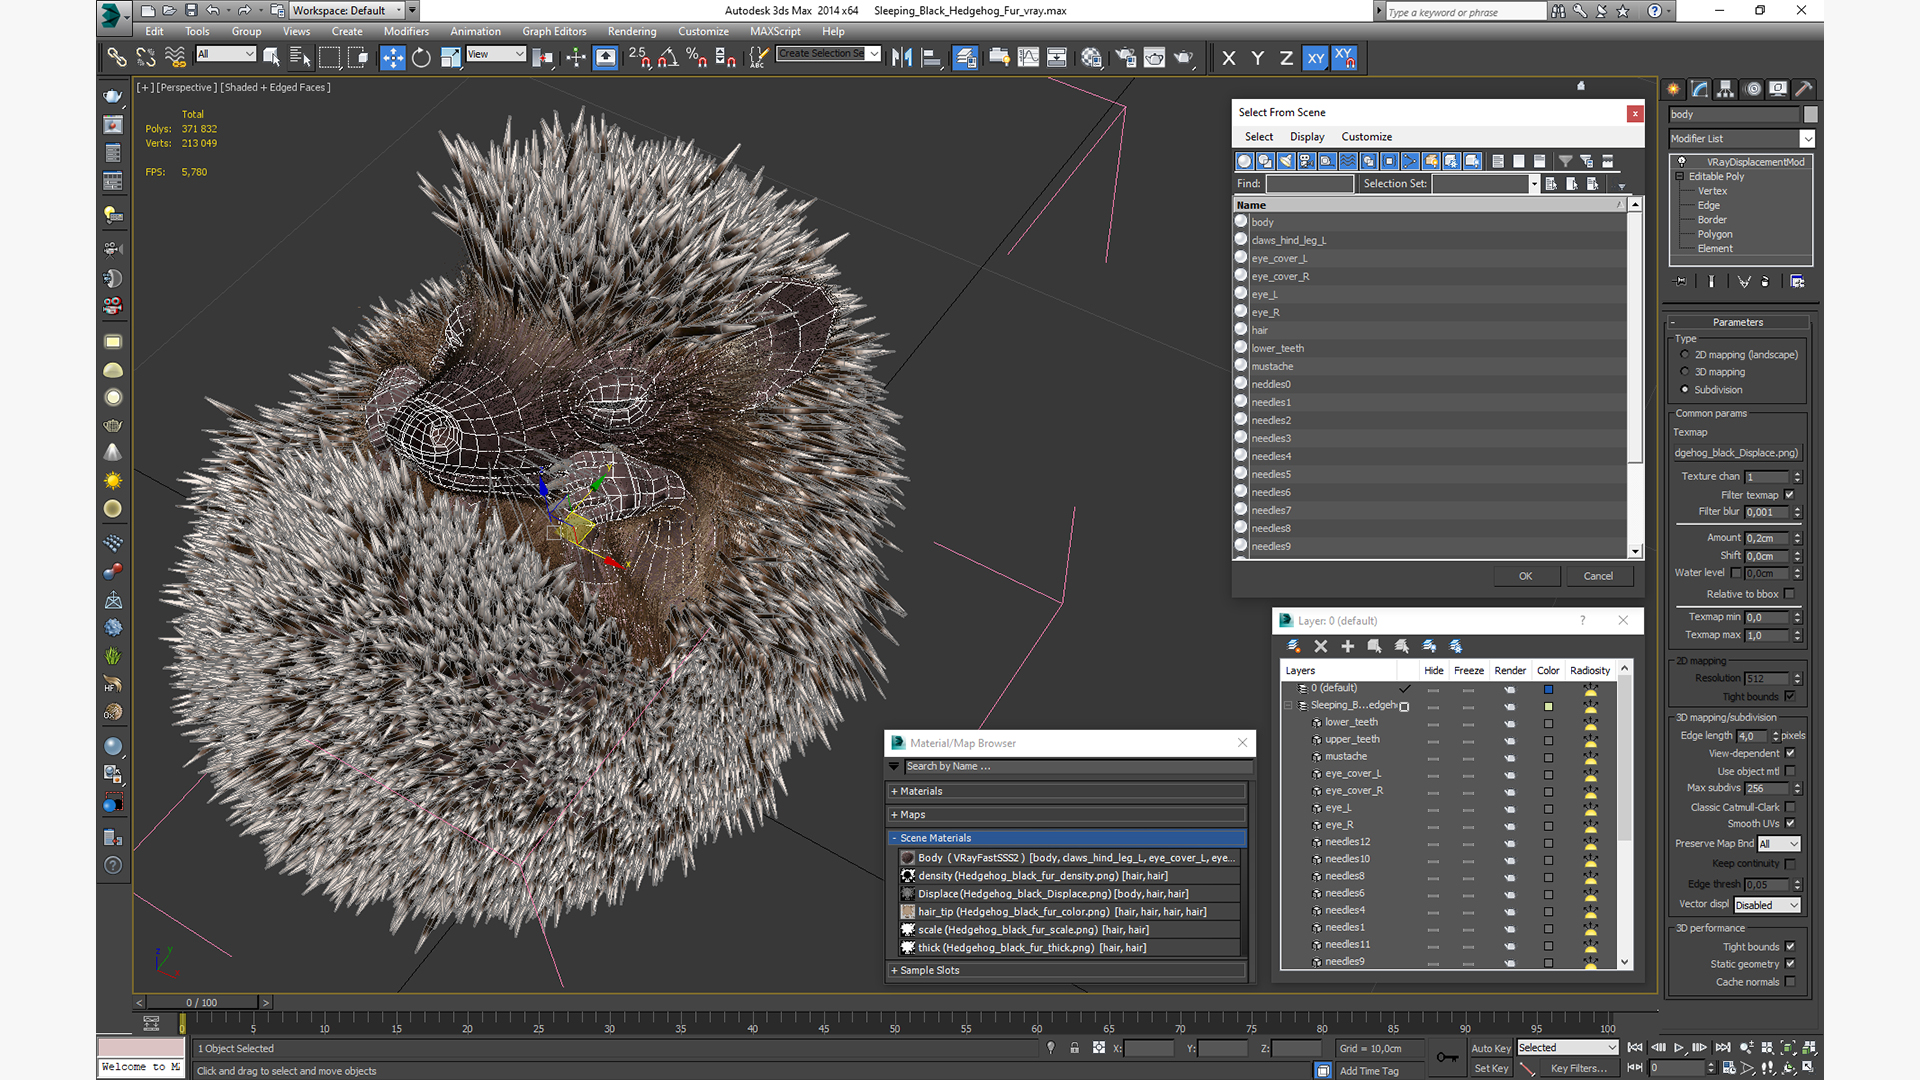
Task: Toggle the Angle Snap icon
Action: [x=668, y=58]
